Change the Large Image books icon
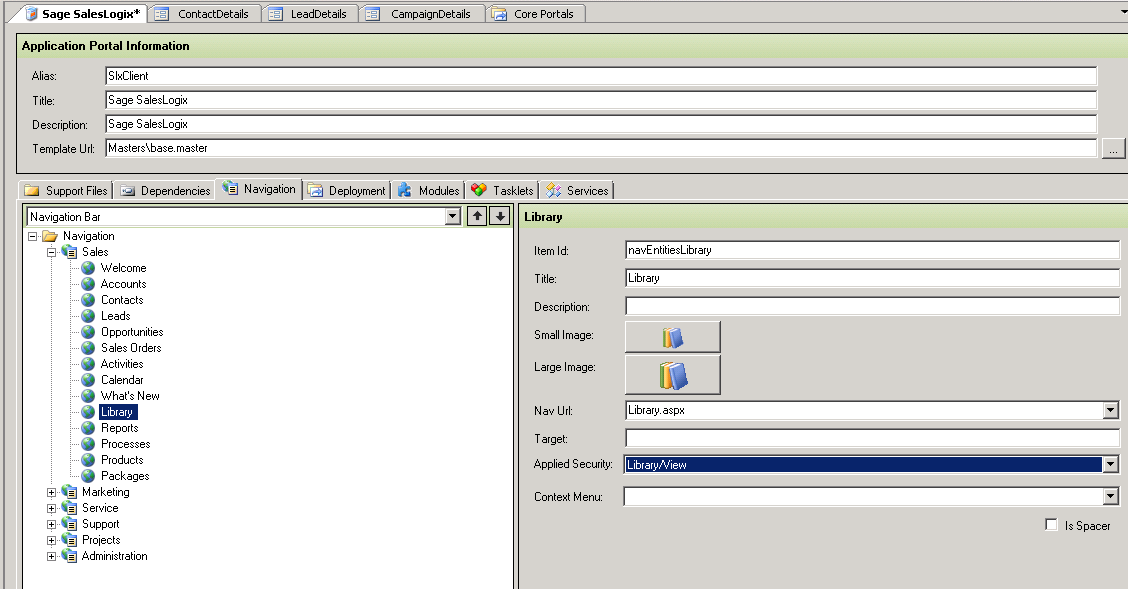Screen dimensions: 1128x589 coord(673,375)
